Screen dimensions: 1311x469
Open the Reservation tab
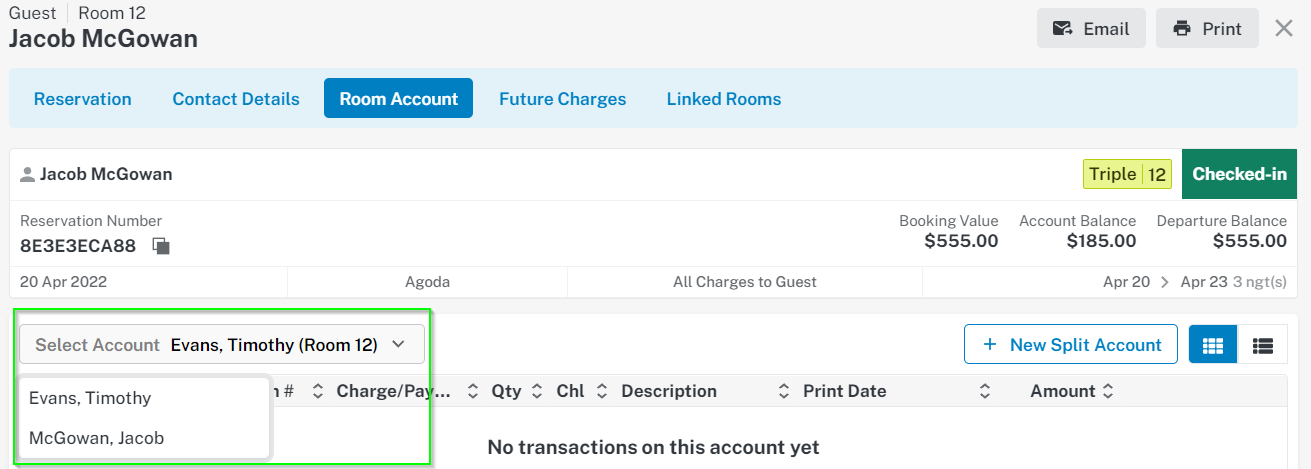click(83, 99)
